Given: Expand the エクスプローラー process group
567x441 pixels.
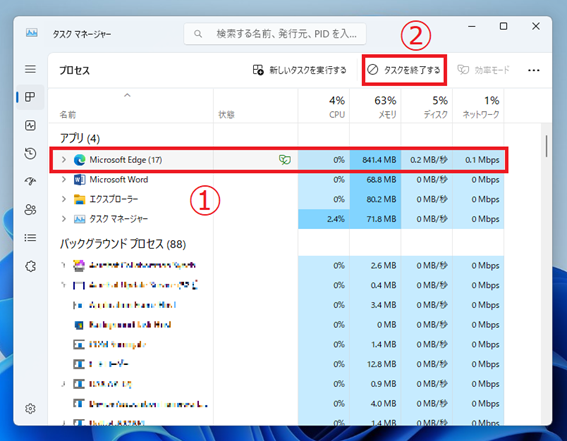Looking at the screenshot, I should [64, 199].
